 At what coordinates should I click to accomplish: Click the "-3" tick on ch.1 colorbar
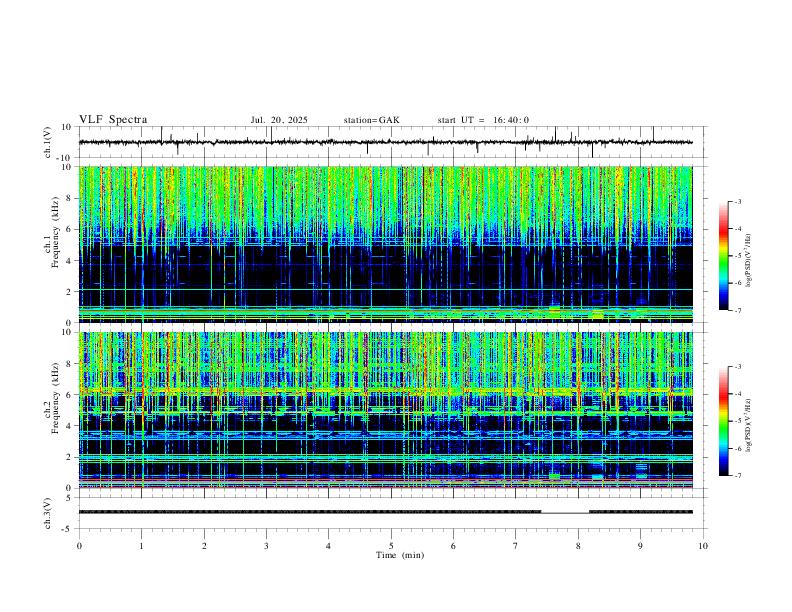pos(737,201)
